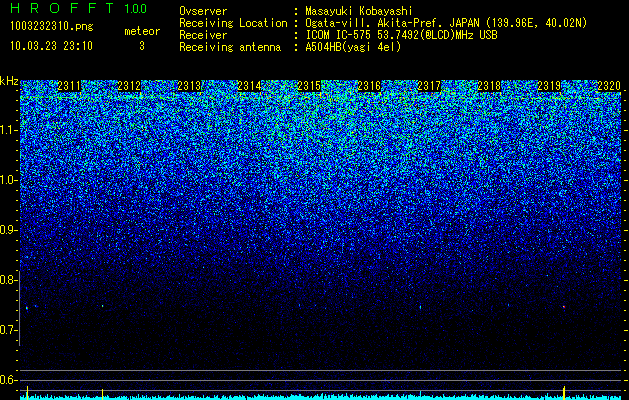The height and width of the screenshot is (400, 629).
Task: Select the filename 1003232310.png
Action: (x=52, y=26)
